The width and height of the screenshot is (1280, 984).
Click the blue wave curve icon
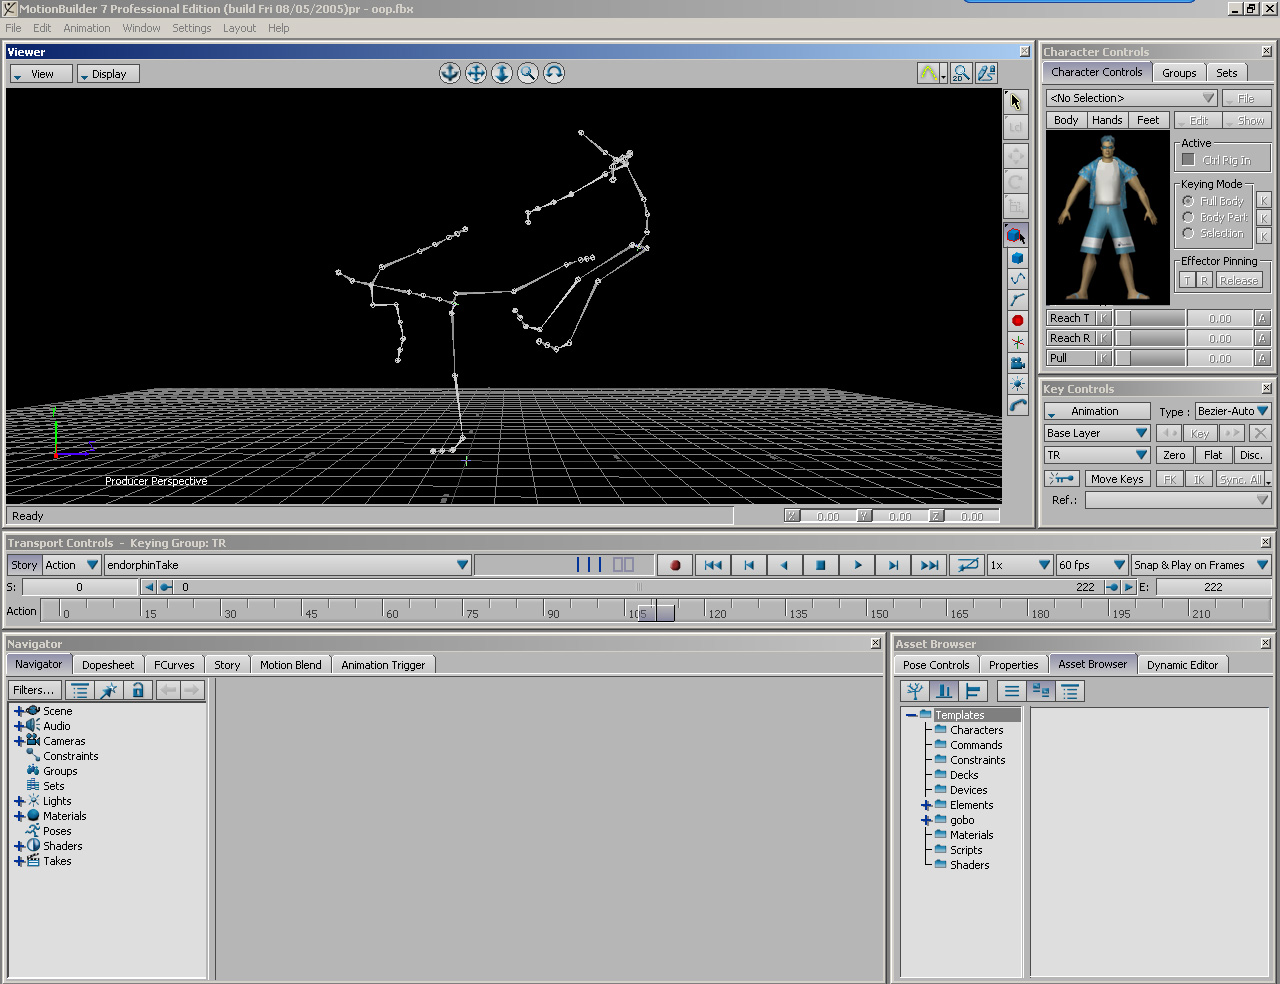tap(1017, 279)
